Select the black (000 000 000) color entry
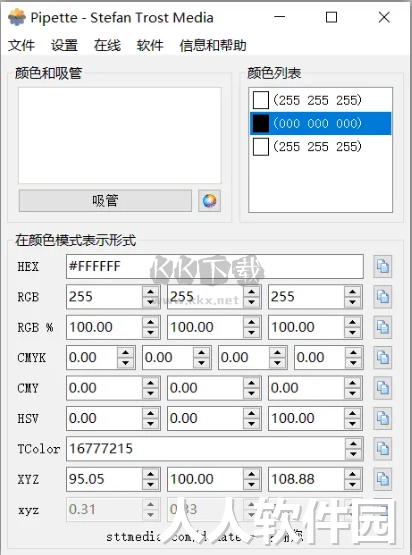Viewport: 412px width, 555px height. [x=320, y=124]
